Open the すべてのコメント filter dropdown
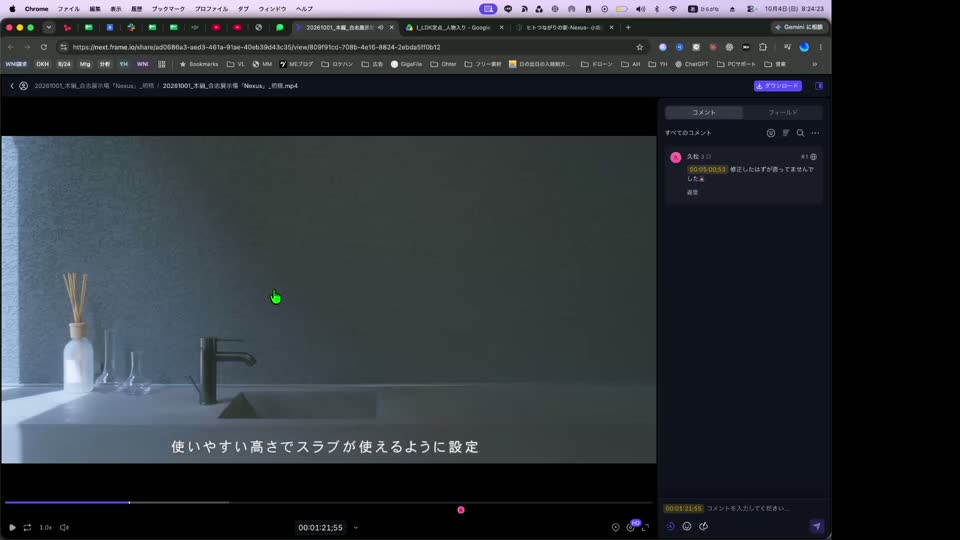Image resolution: width=960 pixels, height=540 pixels. point(688,133)
